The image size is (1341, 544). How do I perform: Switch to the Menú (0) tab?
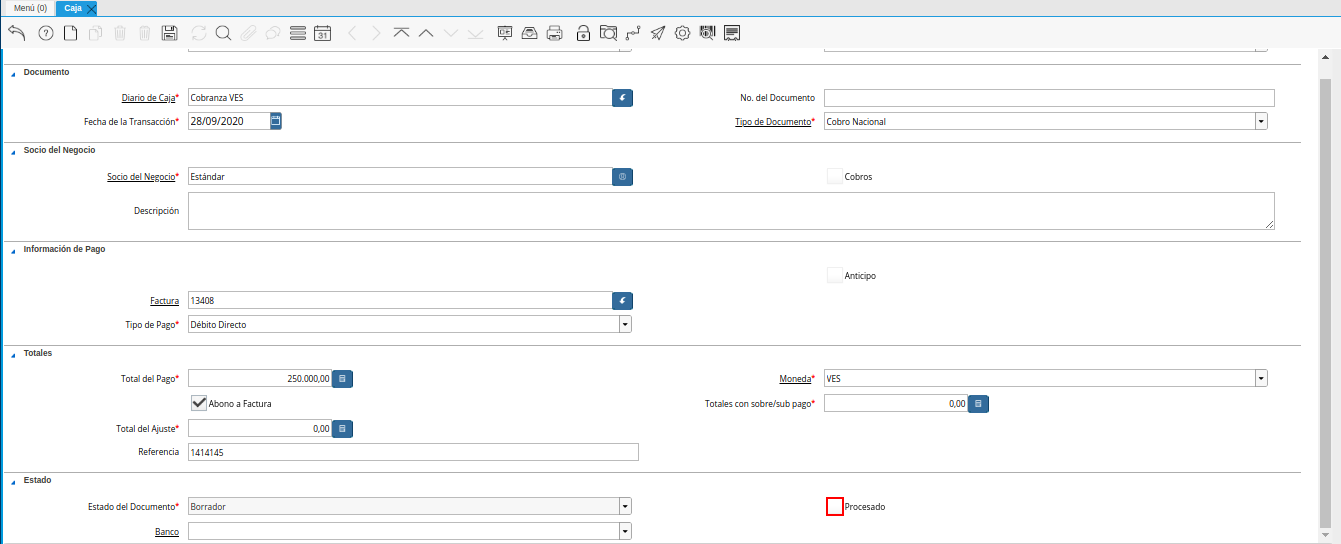click(30, 8)
